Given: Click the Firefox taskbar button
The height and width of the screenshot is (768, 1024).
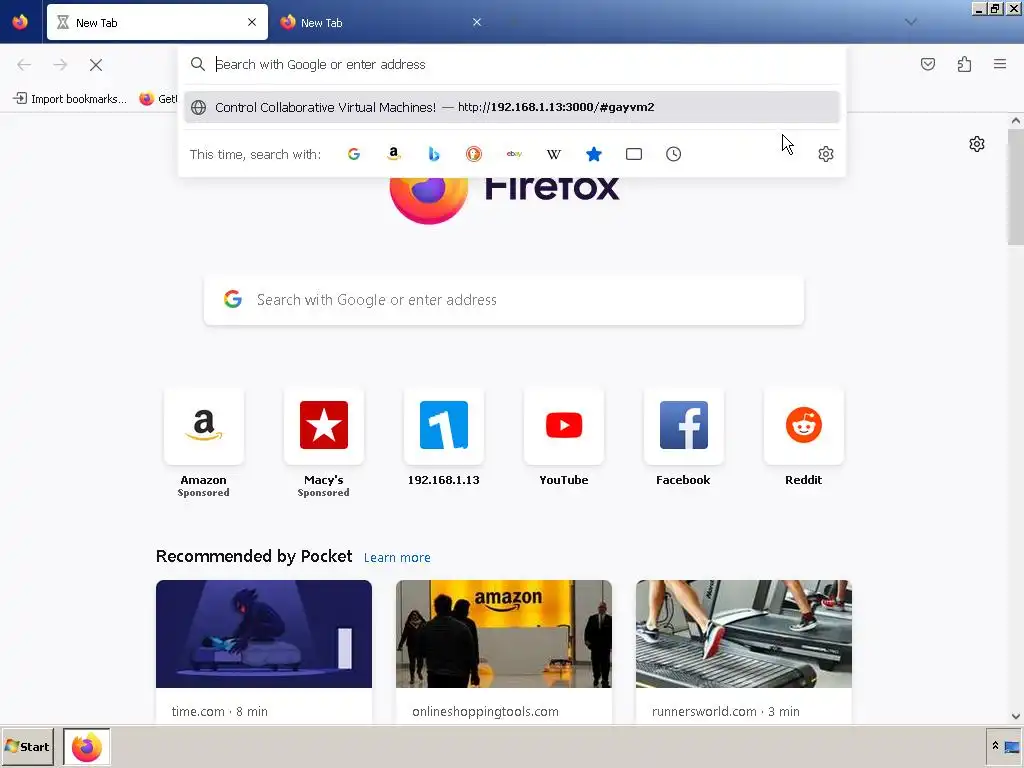Looking at the screenshot, I should [86, 746].
